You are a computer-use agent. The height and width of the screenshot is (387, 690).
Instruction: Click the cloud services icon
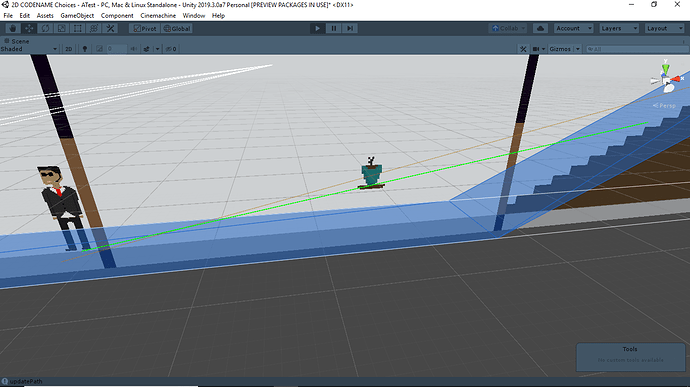540,28
